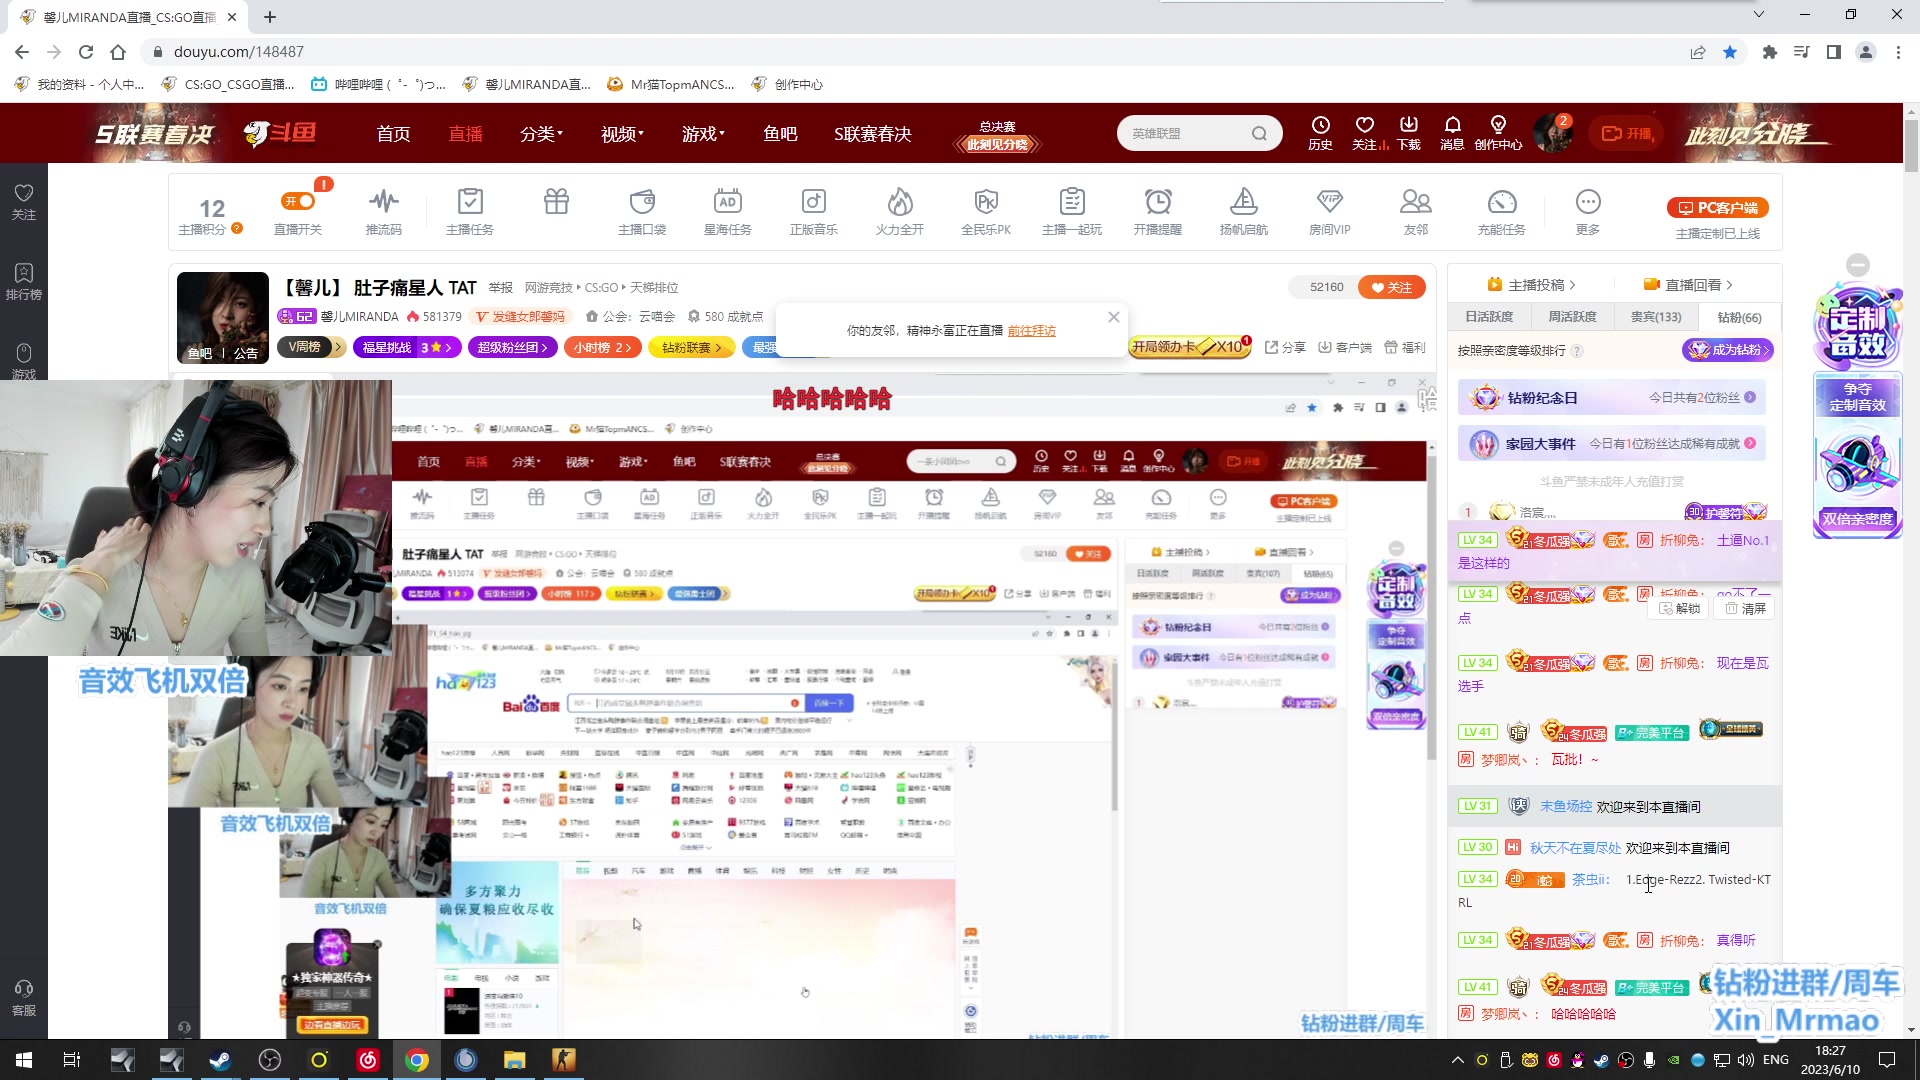
Task: Open the S联赛春决 nav item
Action: coord(873,133)
